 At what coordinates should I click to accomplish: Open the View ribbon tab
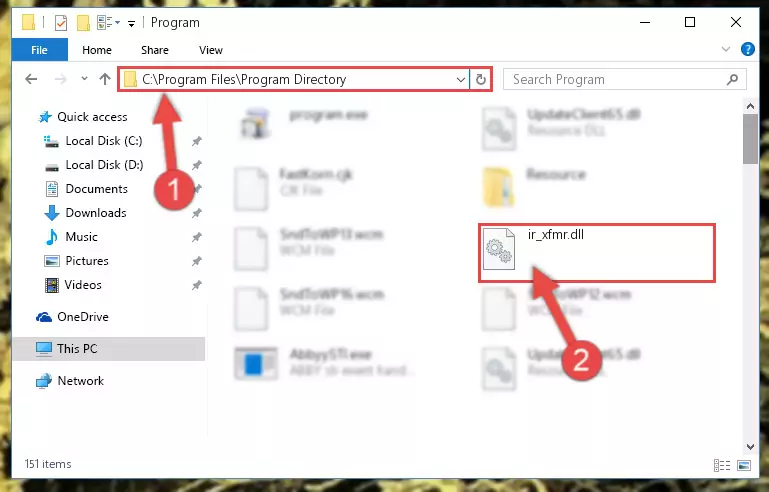click(210, 50)
